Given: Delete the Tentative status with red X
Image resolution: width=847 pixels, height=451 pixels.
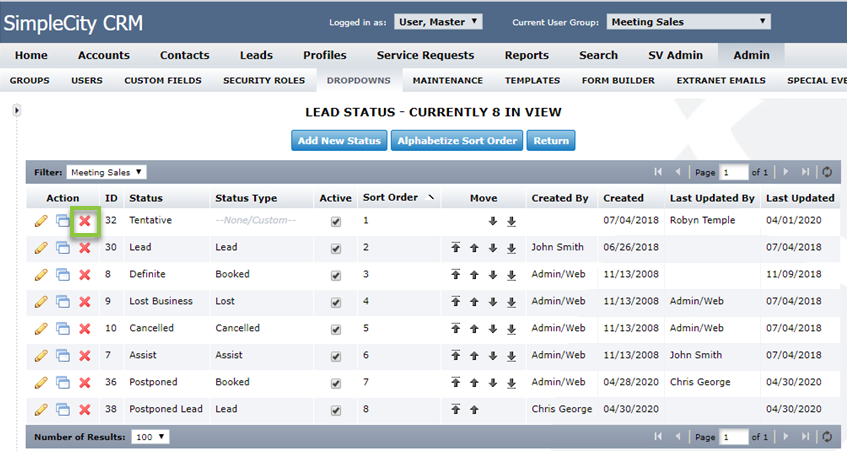Looking at the screenshot, I should pyautogui.click(x=85, y=221).
